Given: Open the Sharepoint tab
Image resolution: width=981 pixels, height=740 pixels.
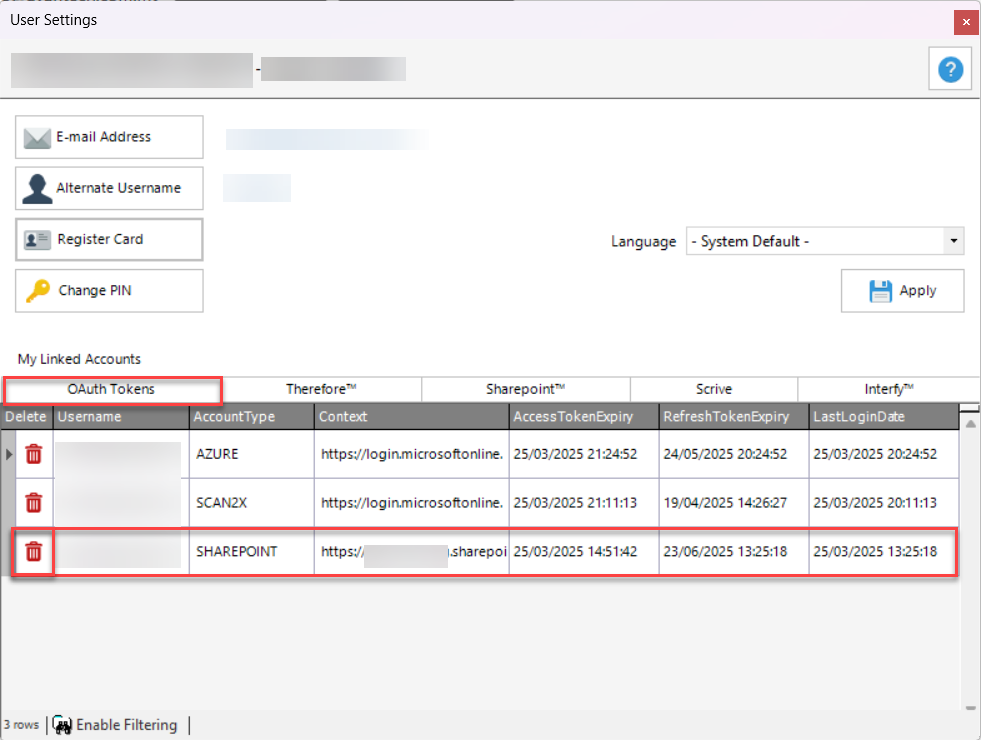Looking at the screenshot, I should [525, 389].
